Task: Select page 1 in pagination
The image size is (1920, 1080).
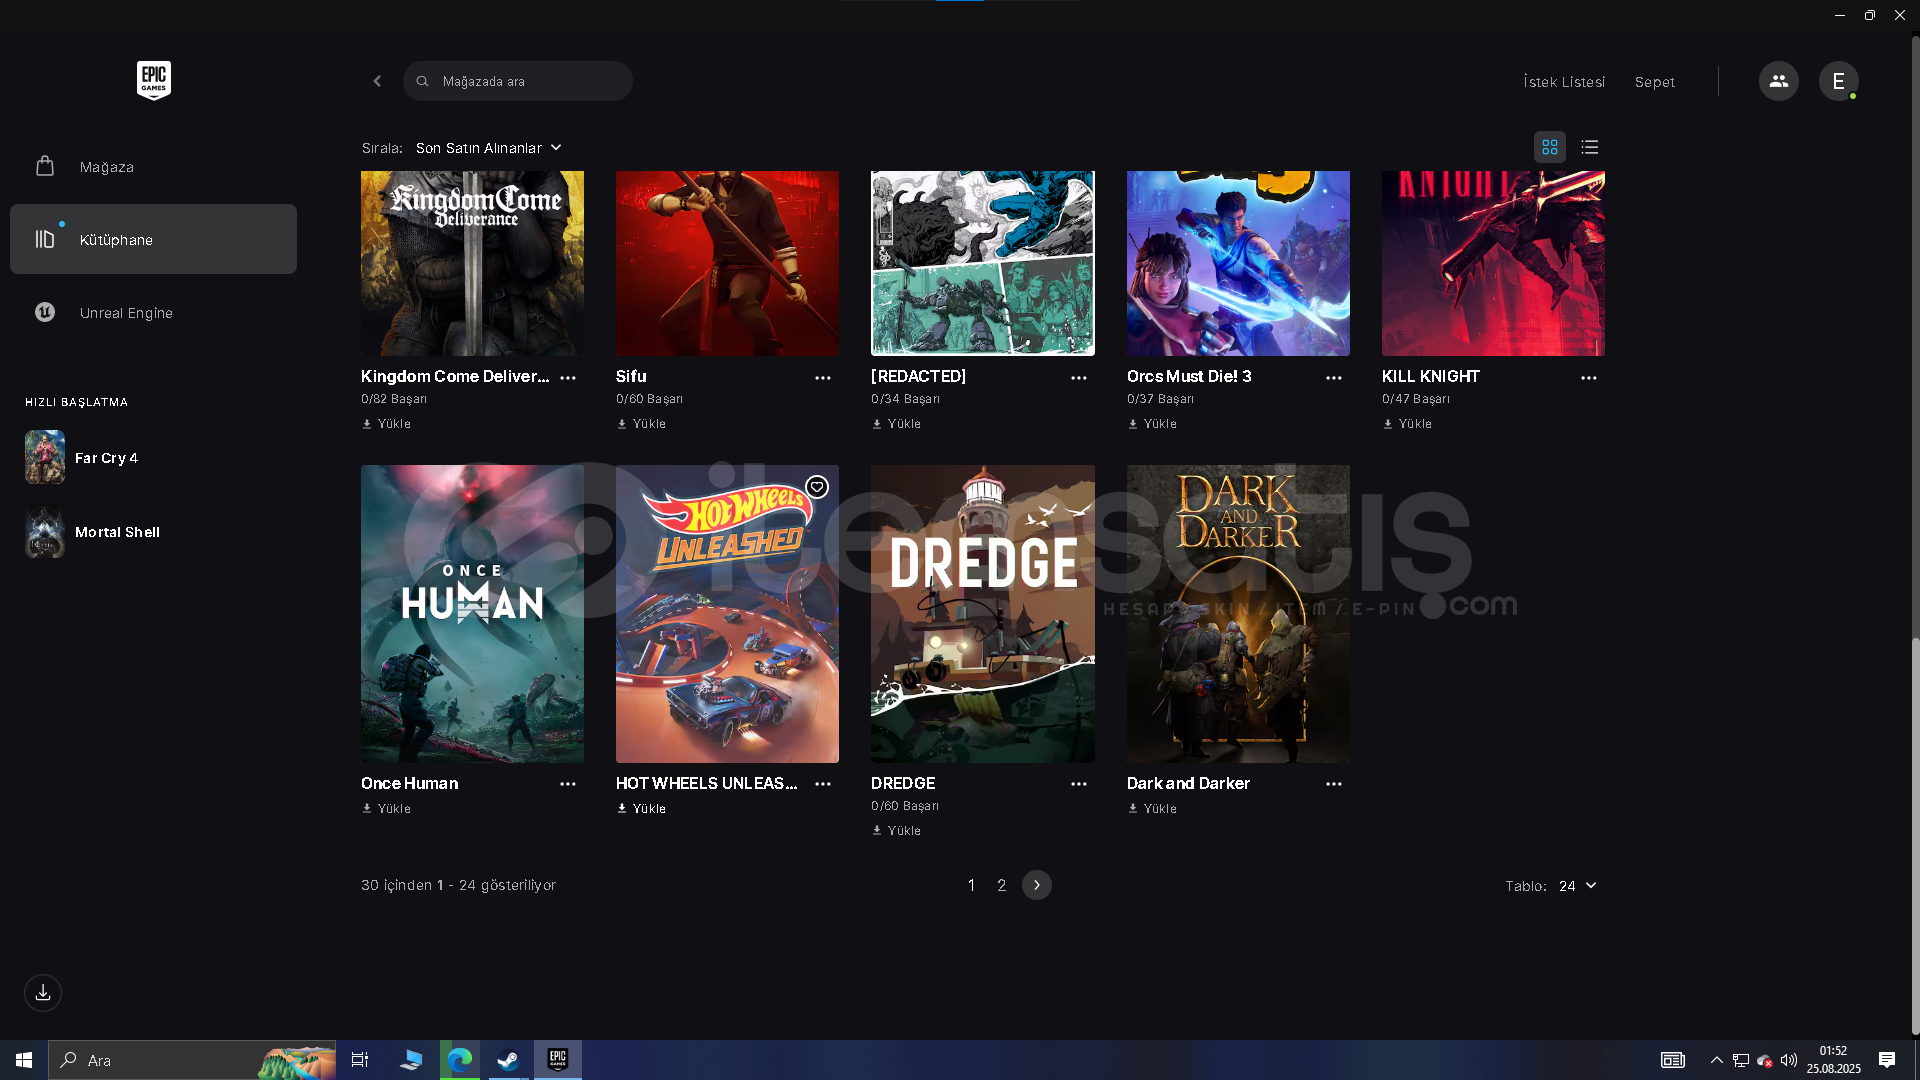Action: pyautogui.click(x=971, y=885)
